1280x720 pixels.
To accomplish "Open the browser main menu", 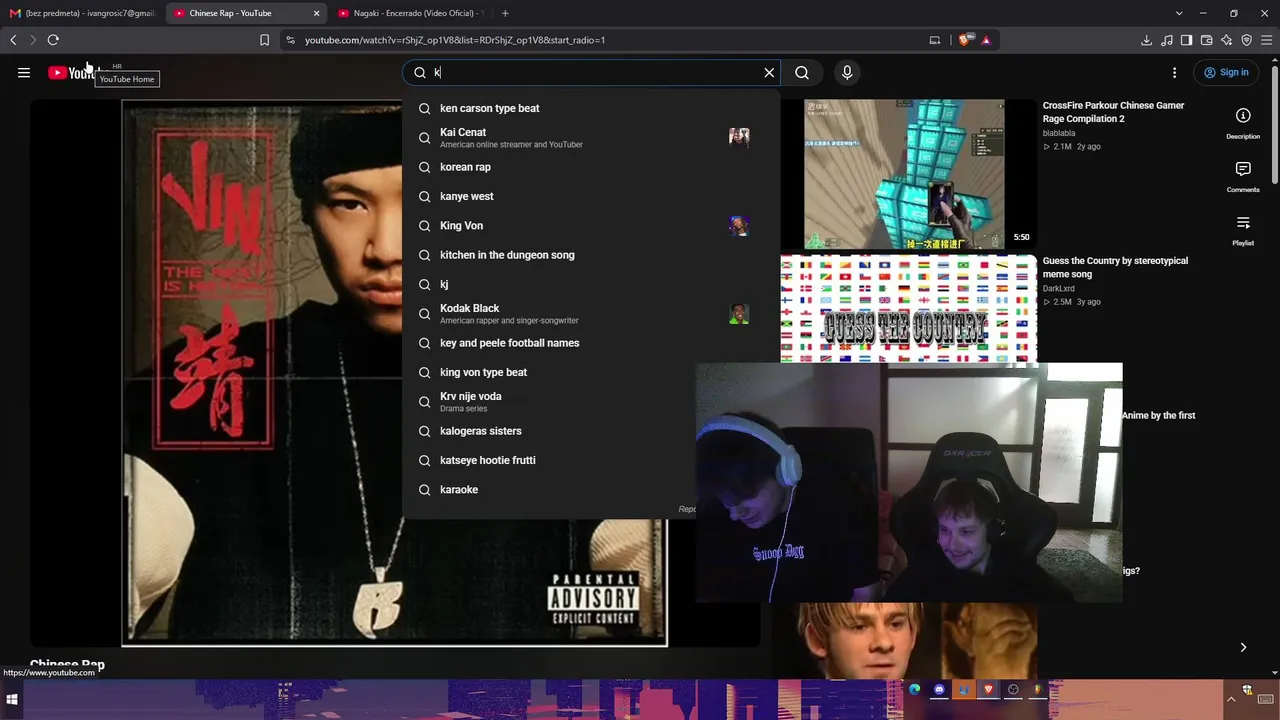I will [1267, 40].
